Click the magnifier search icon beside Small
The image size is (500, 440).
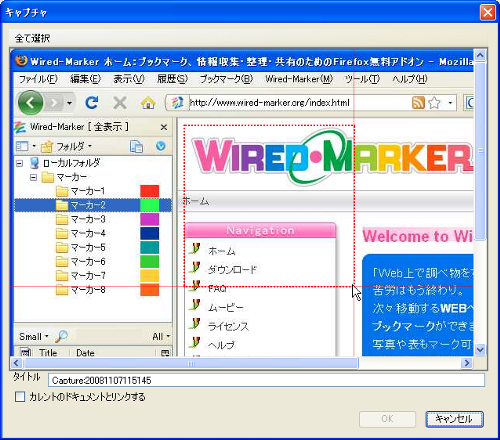coord(61,336)
